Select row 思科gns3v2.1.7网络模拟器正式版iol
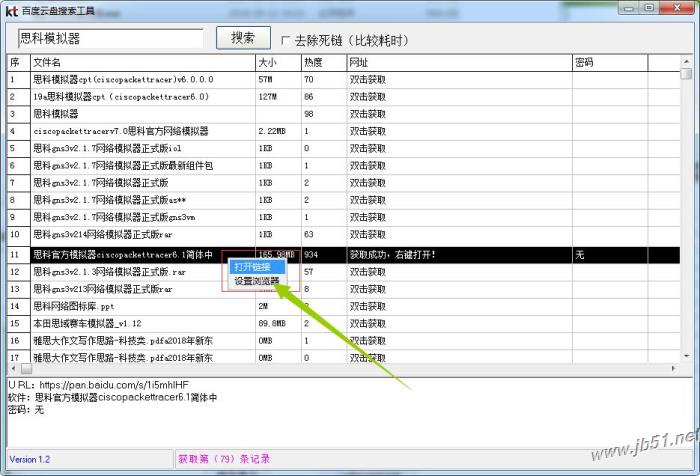 (344, 148)
